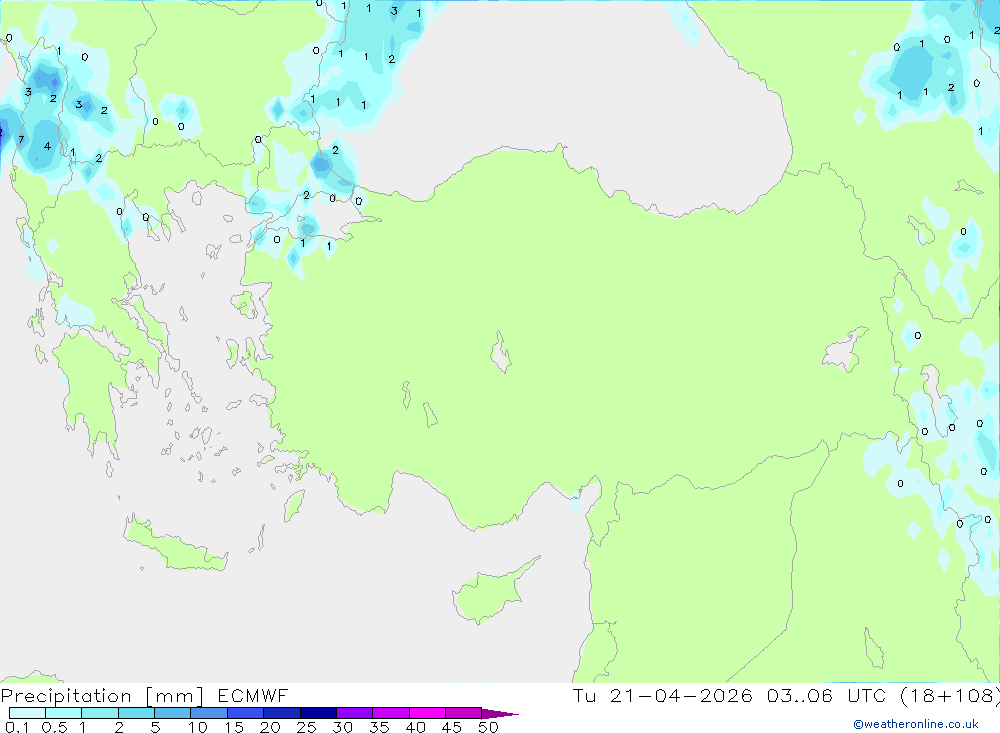
Task: Click the '50' legend scale label
Action: pos(488,727)
